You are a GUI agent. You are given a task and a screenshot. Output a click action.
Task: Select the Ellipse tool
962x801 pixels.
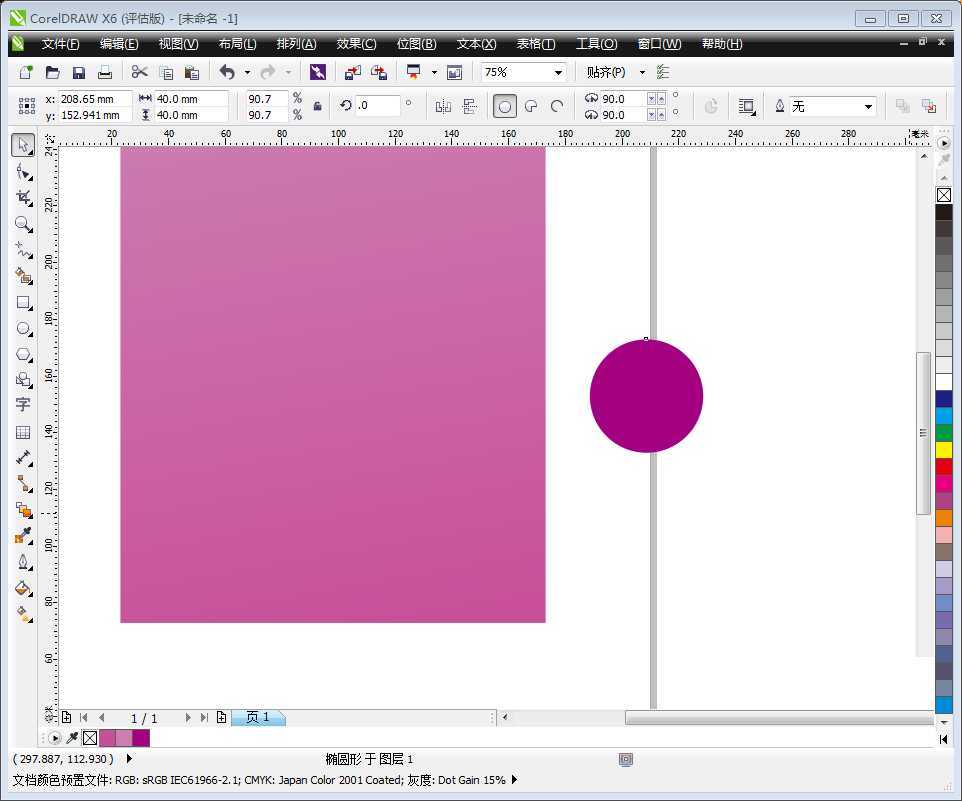pos(24,329)
